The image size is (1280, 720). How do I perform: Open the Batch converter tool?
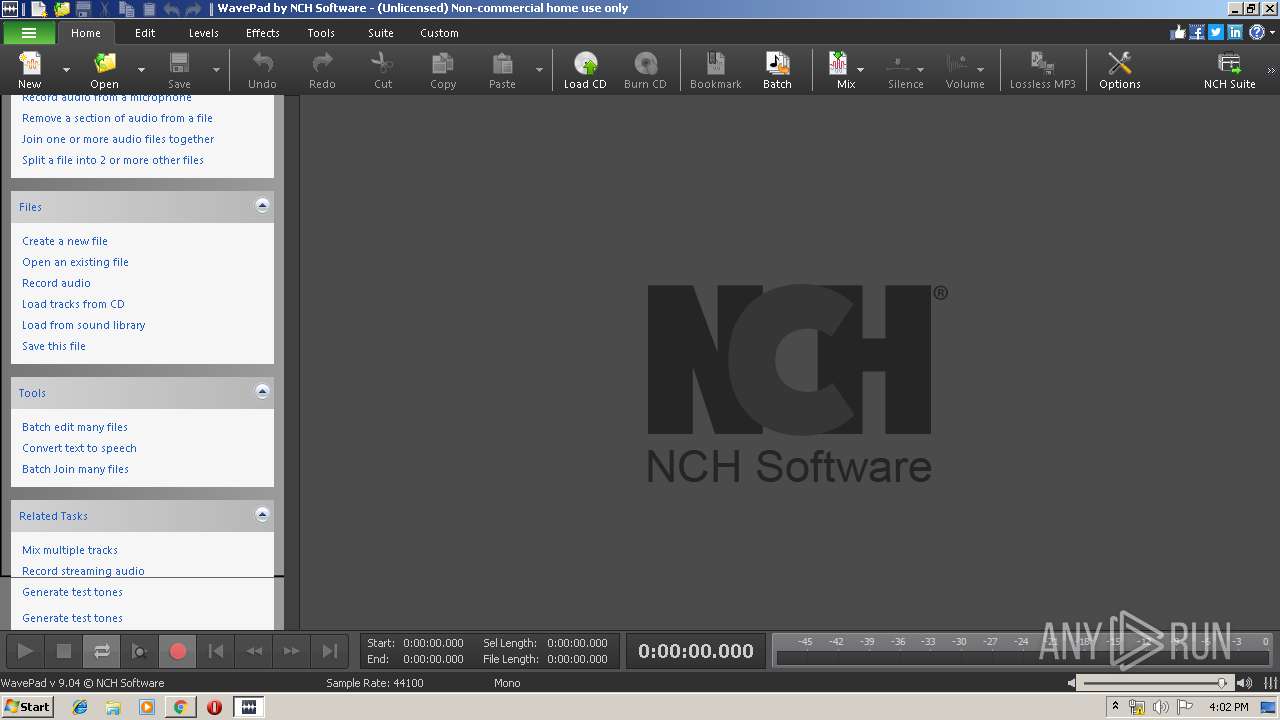click(x=777, y=70)
